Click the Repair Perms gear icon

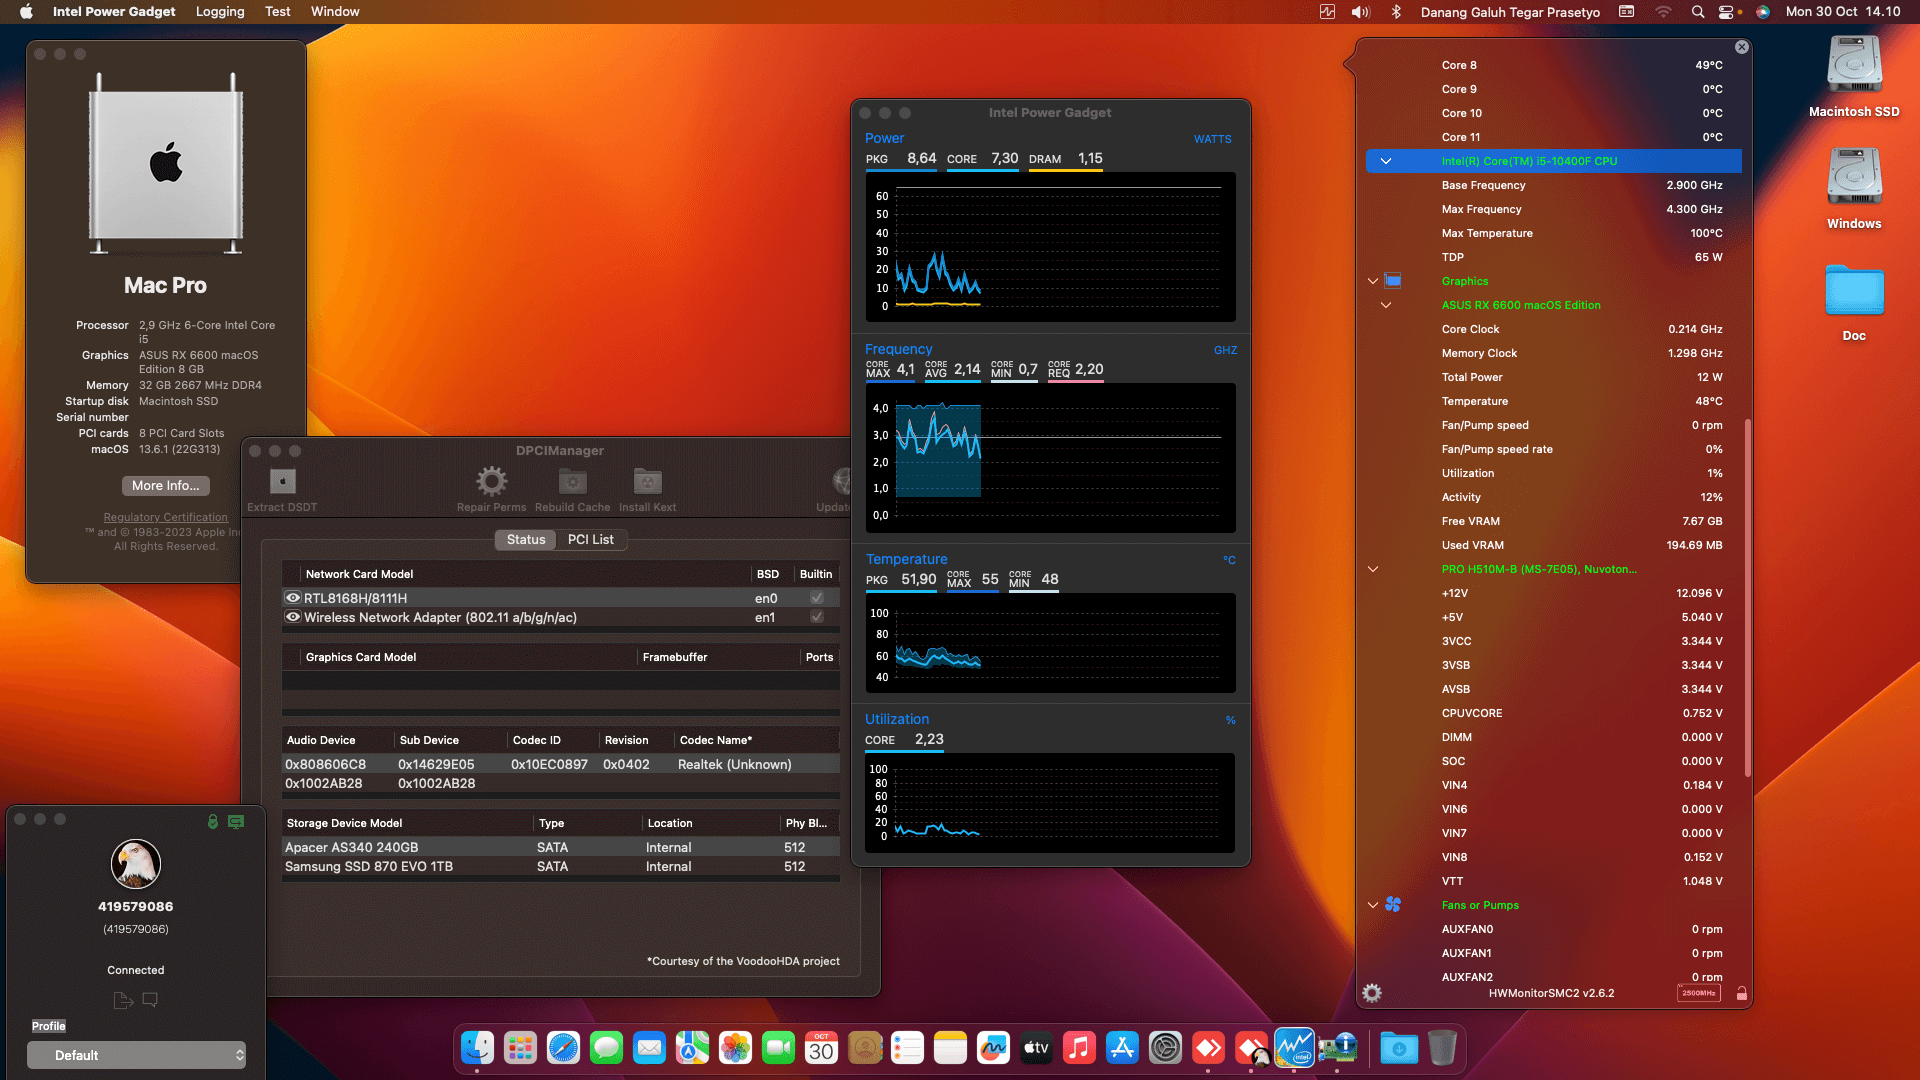(x=491, y=482)
